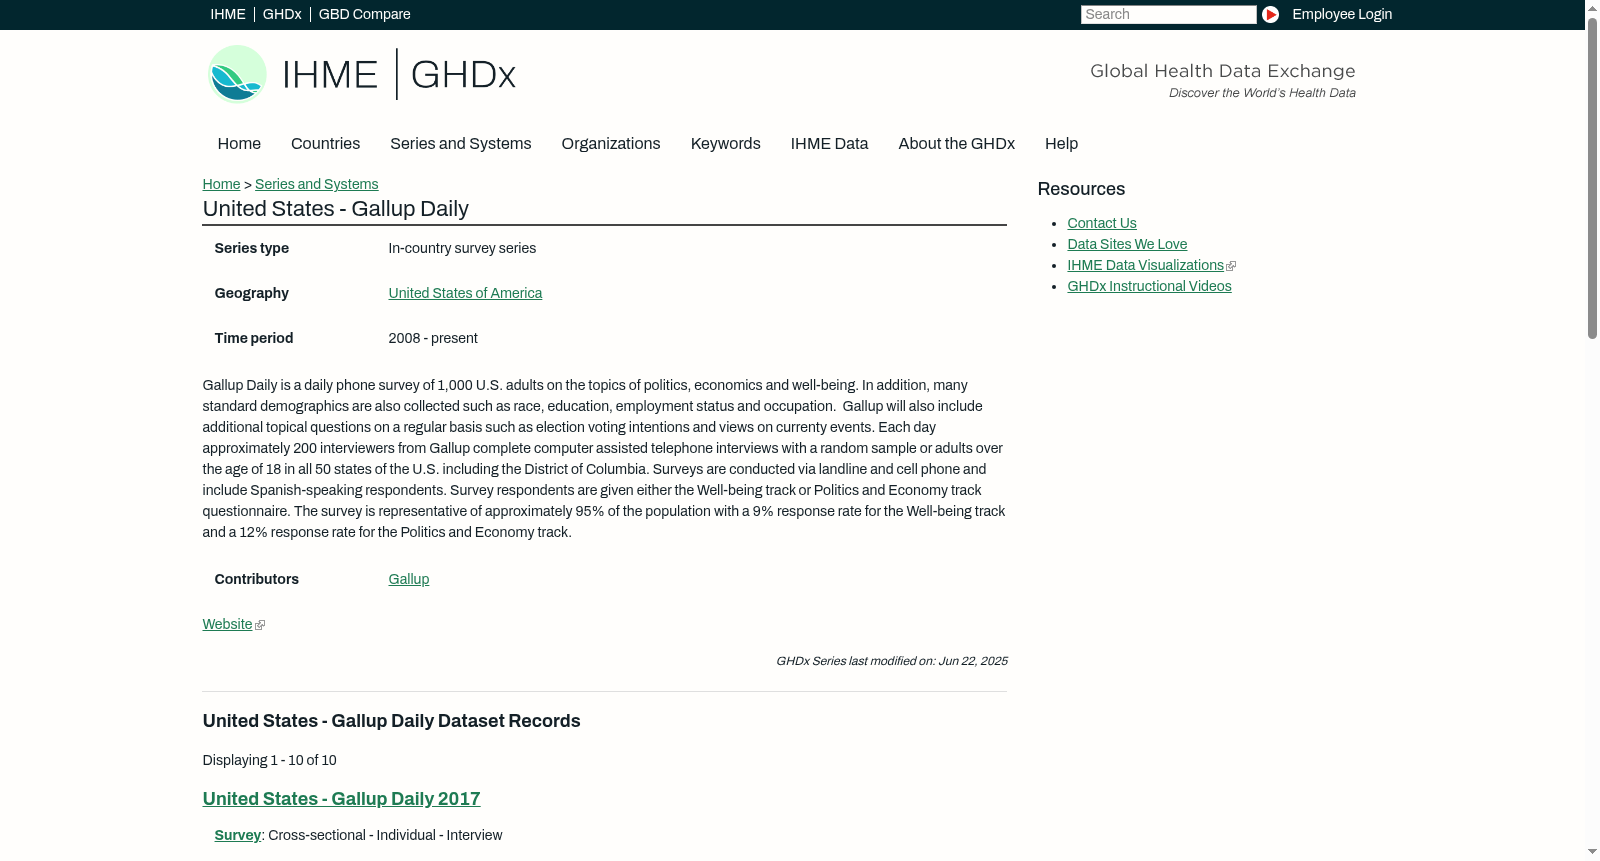Click the IHME link in top bar
Image resolution: width=1600 pixels, height=861 pixels.
click(x=228, y=14)
